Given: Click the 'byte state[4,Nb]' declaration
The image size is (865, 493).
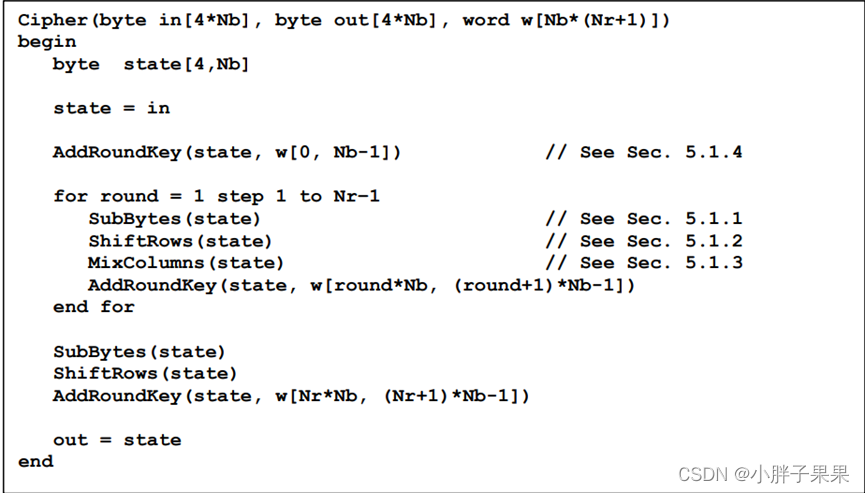Looking at the screenshot, I should click(x=151, y=65).
